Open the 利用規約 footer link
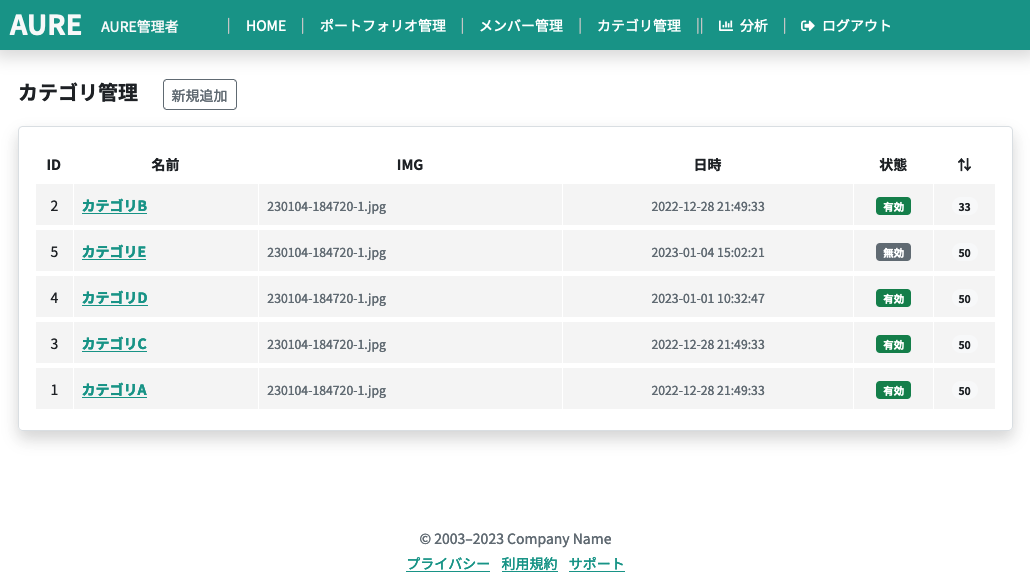Image resolution: width=1030 pixels, height=586 pixels. click(529, 563)
